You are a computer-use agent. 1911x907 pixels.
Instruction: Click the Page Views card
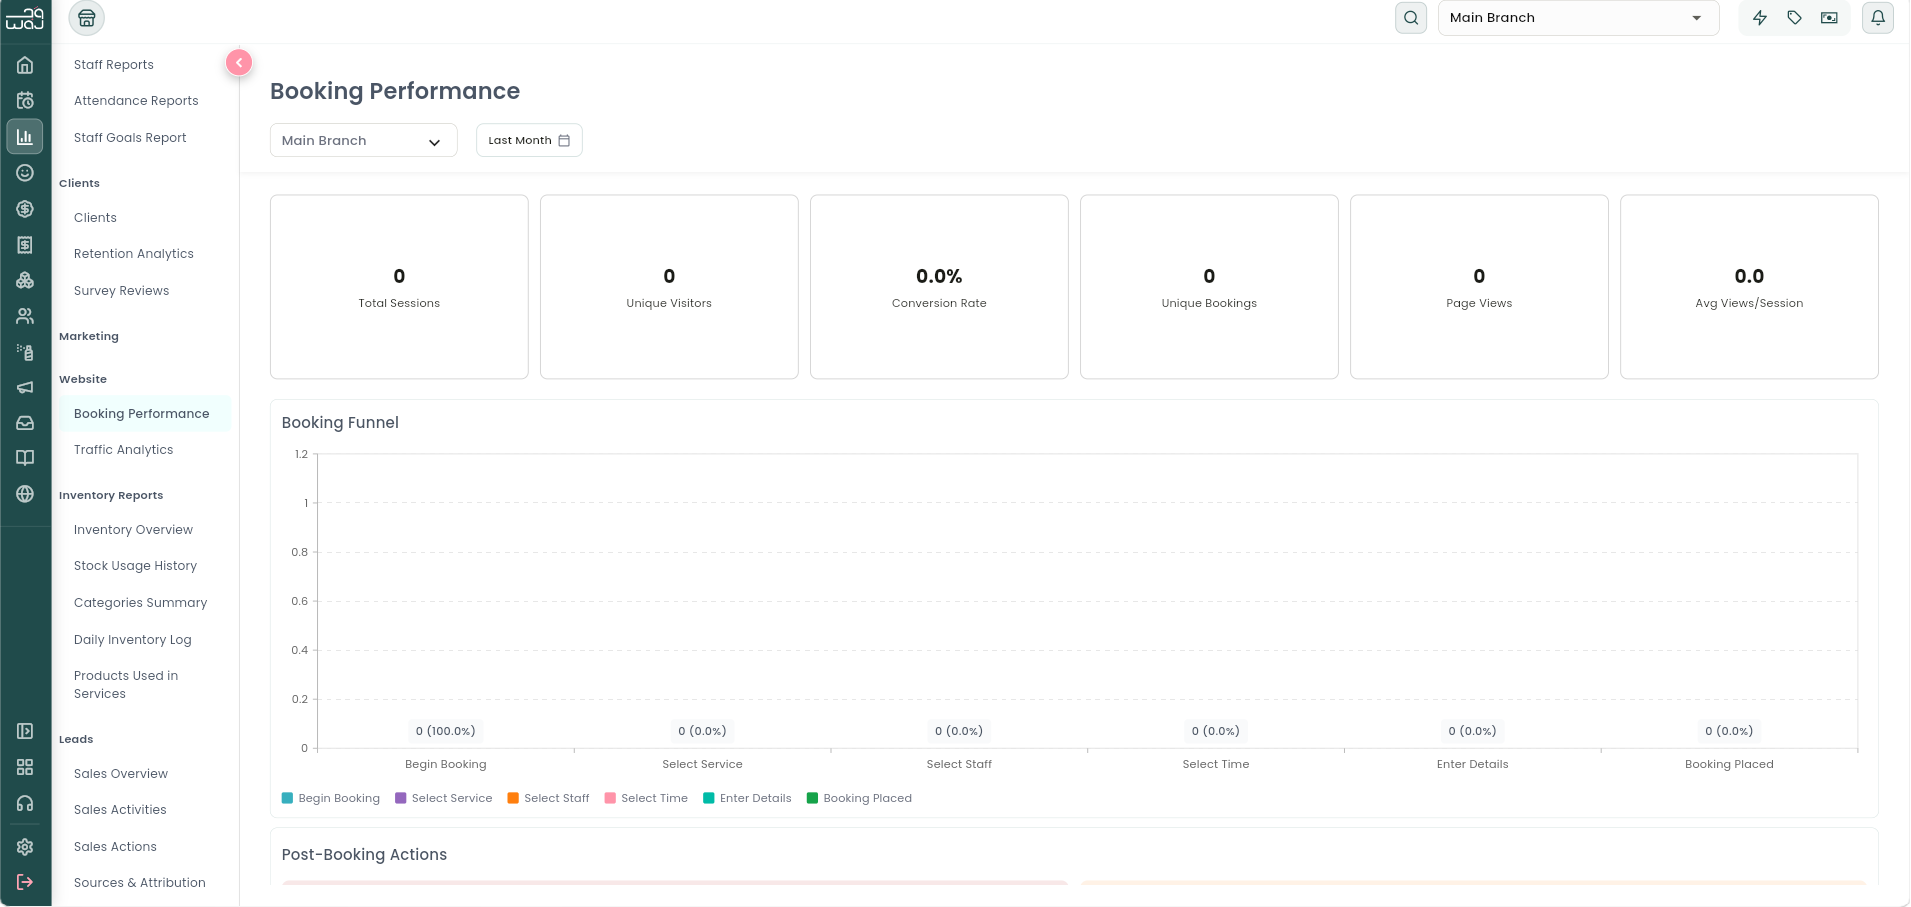pyautogui.click(x=1479, y=287)
